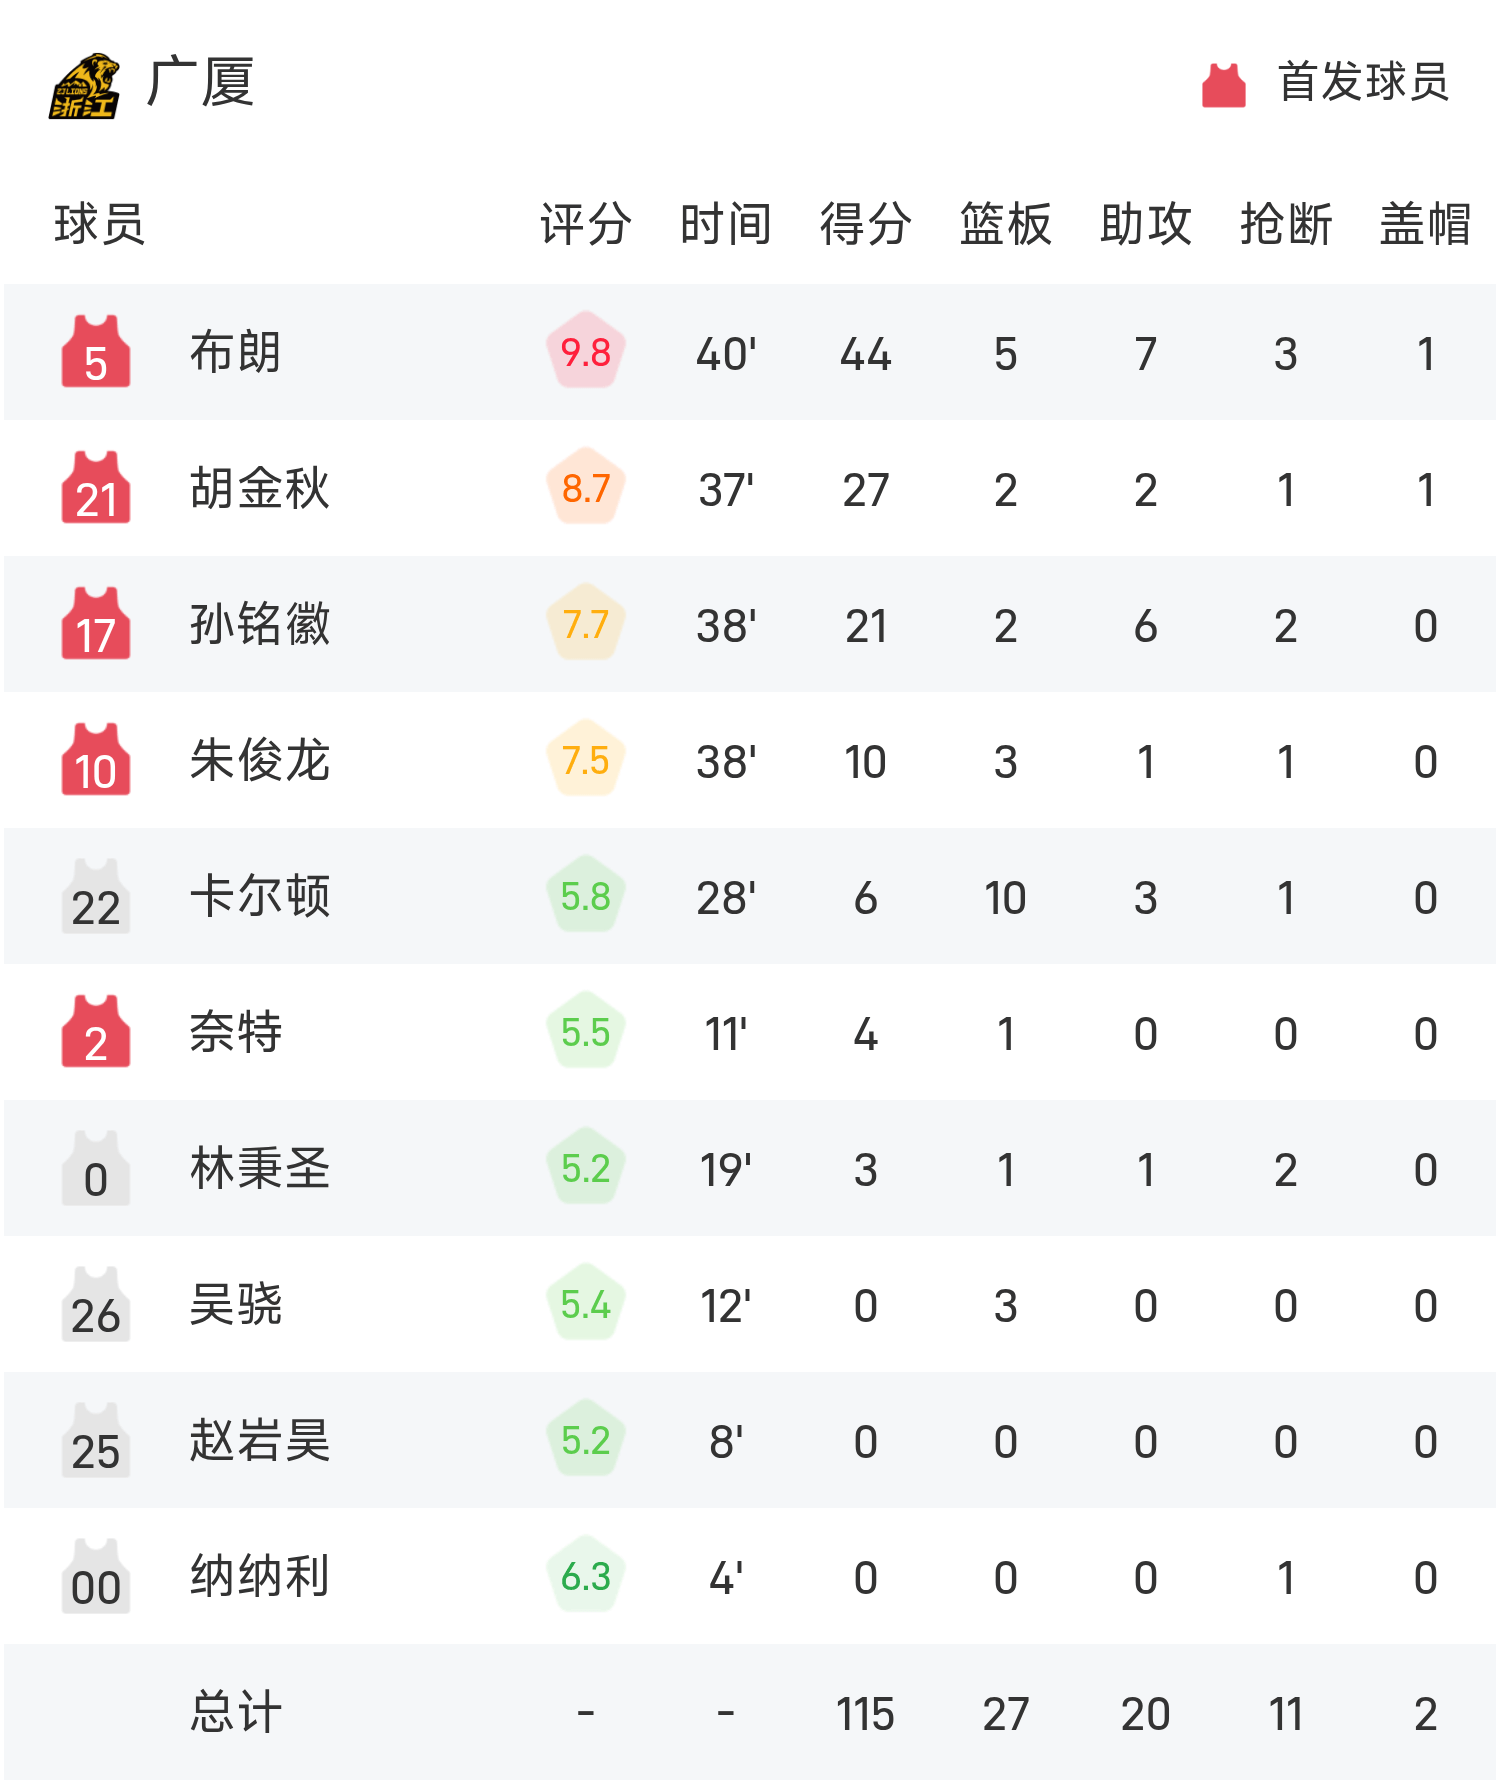Open player 布朗's profile

236,352
